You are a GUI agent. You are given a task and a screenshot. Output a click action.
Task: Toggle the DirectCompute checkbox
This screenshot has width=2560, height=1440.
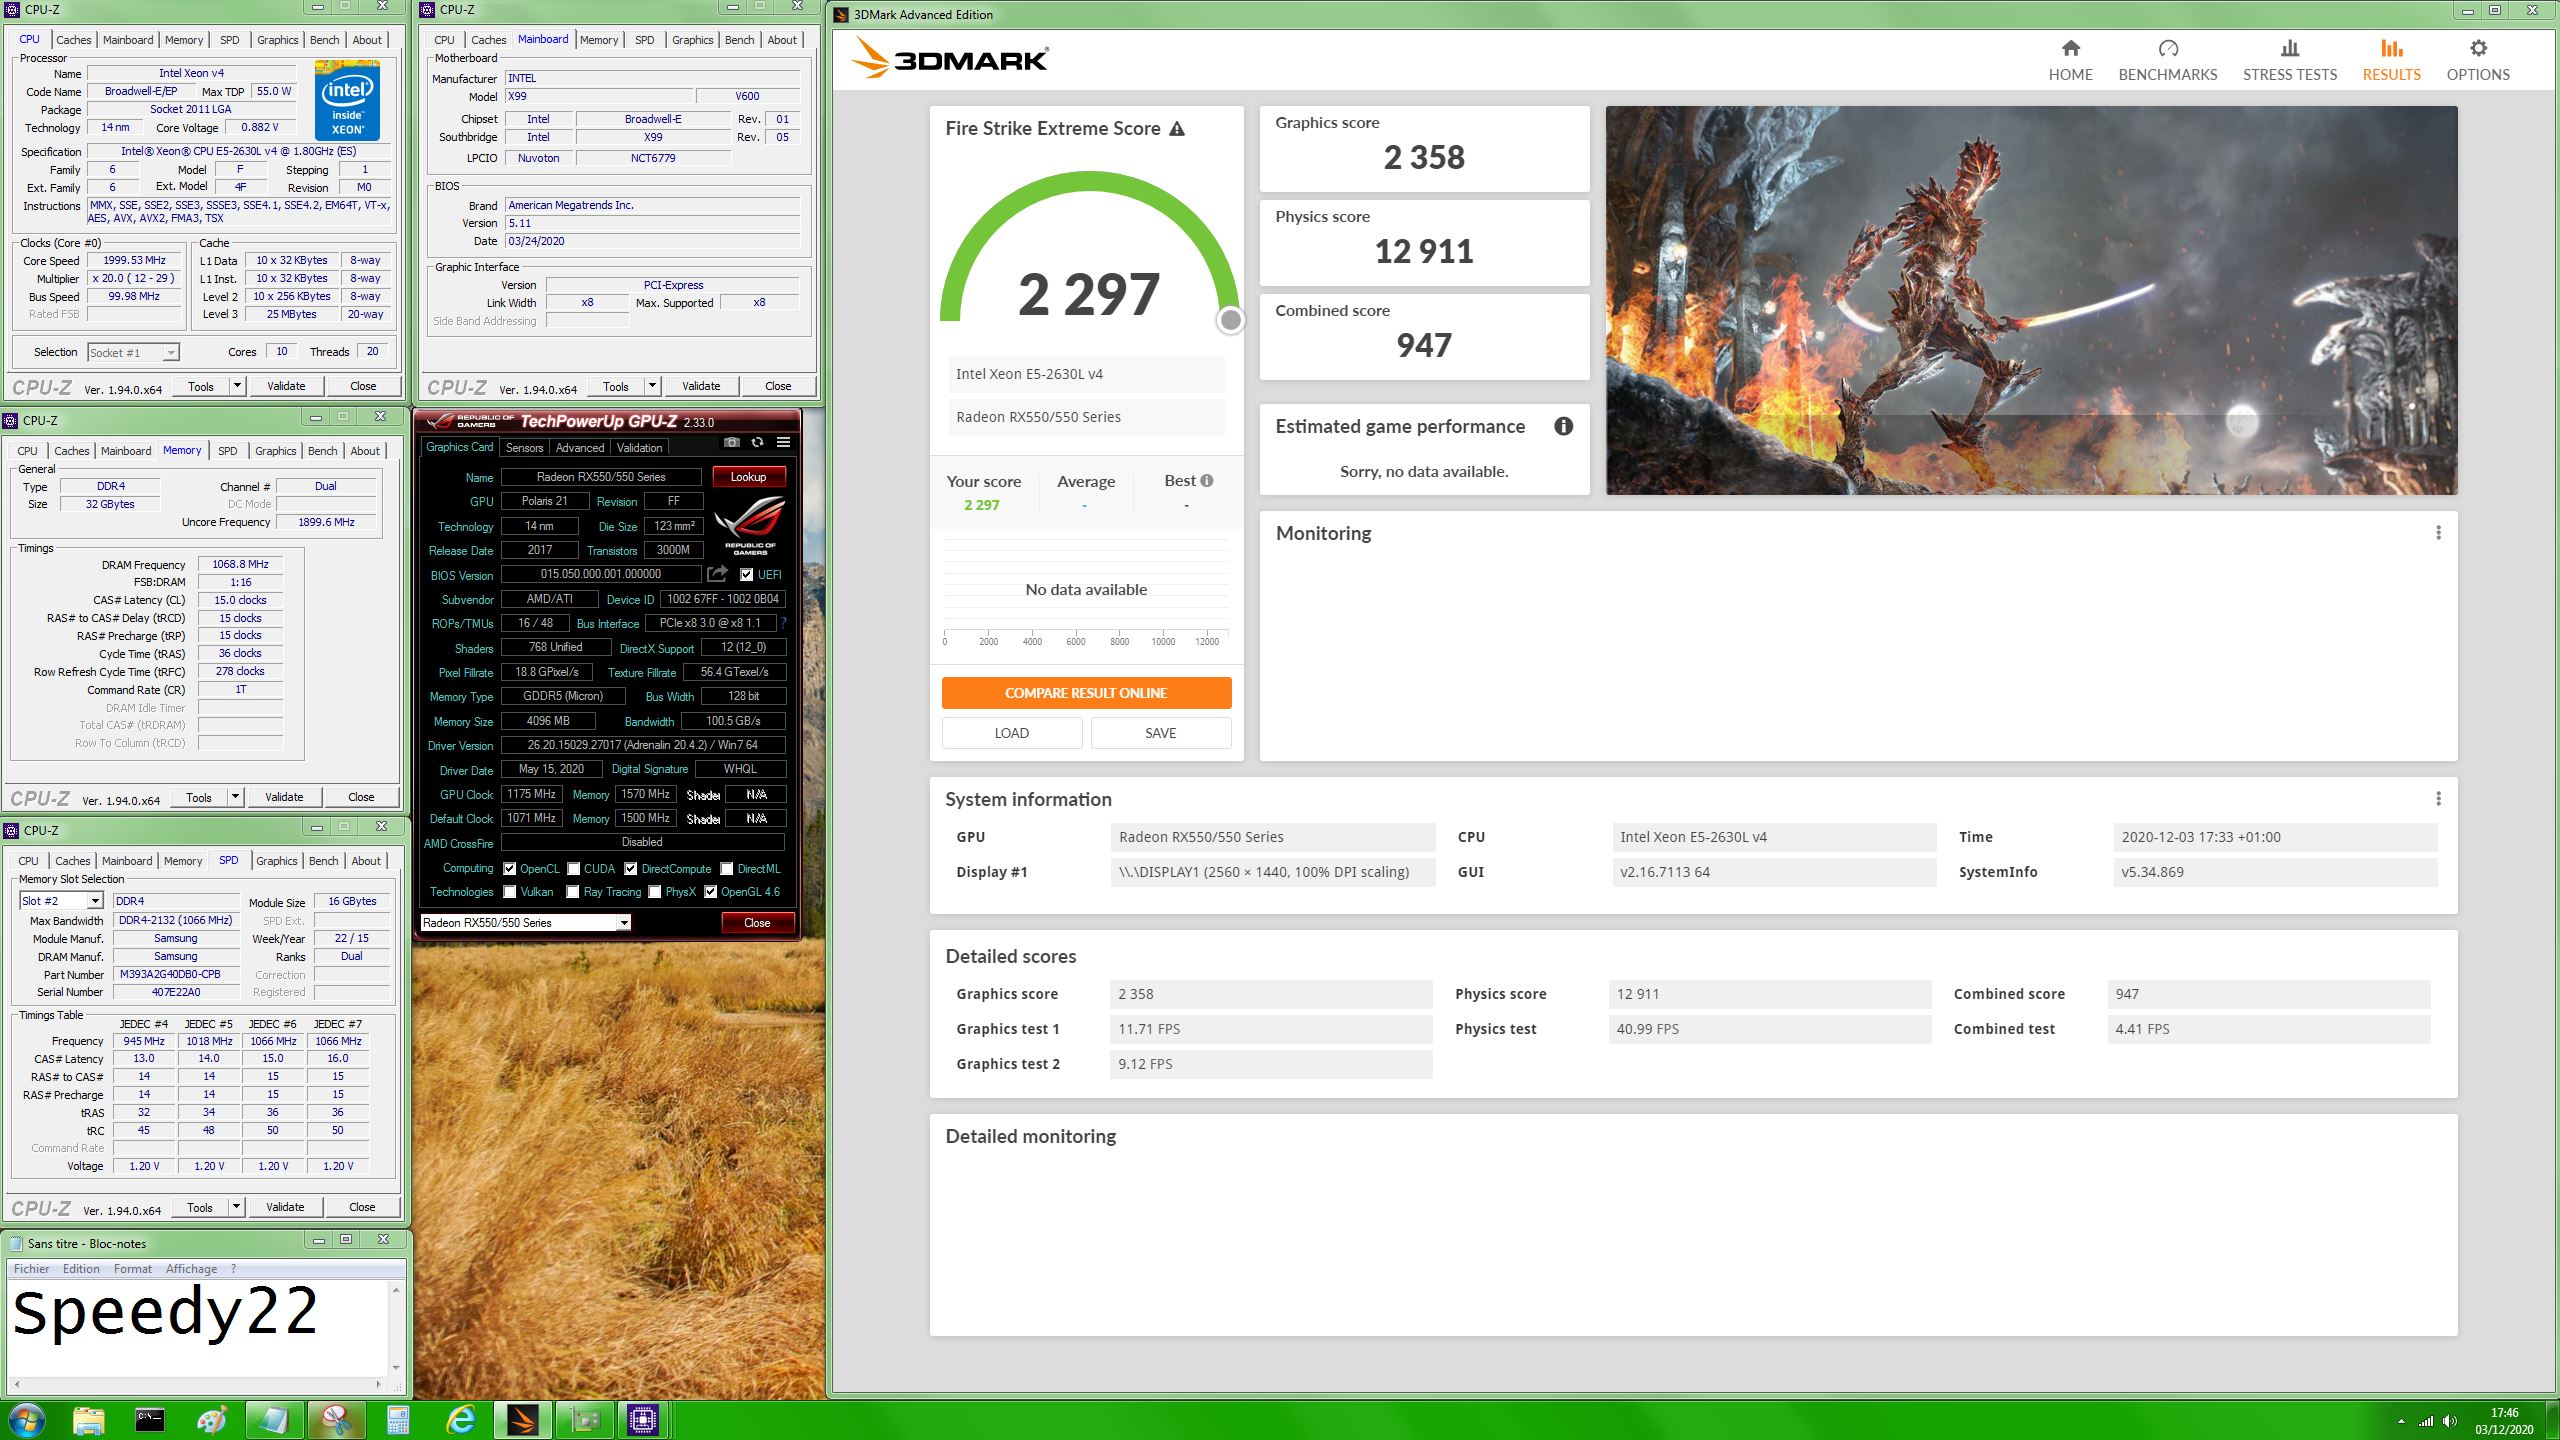631,869
